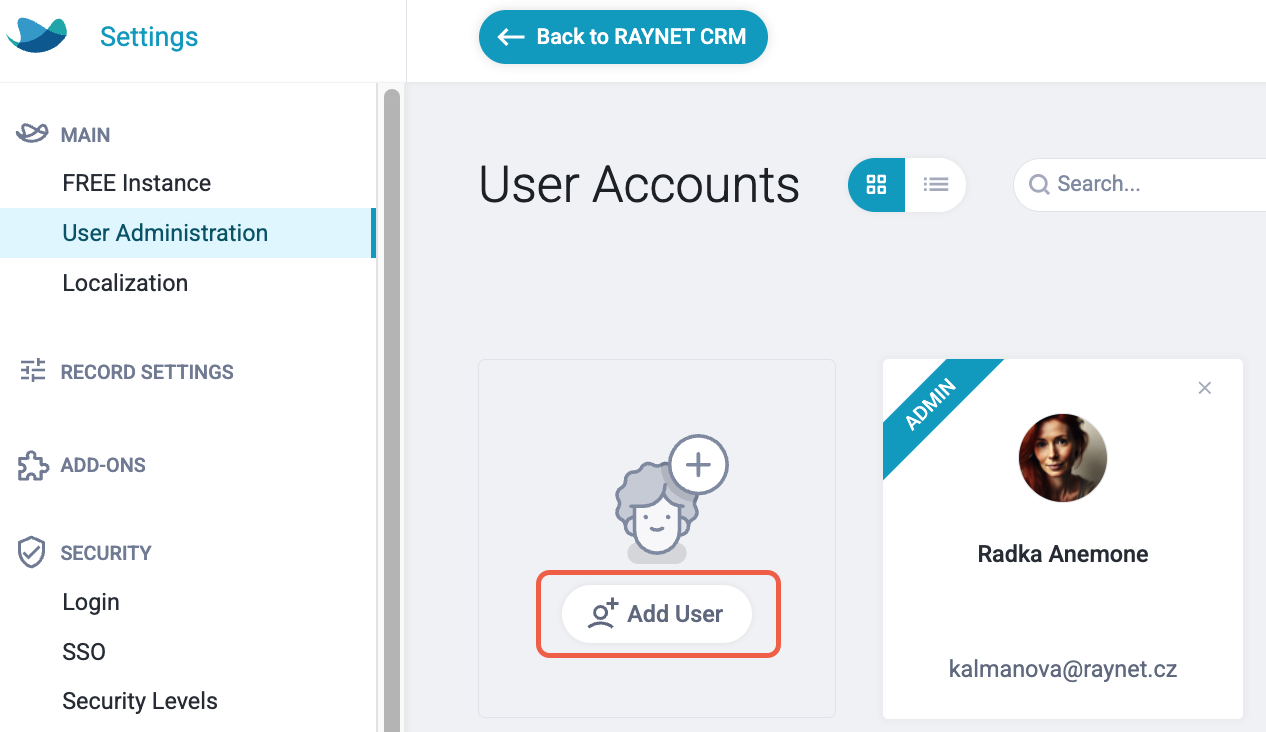The height and width of the screenshot is (732, 1266).
Task: Open Login security settings
Action: point(91,602)
